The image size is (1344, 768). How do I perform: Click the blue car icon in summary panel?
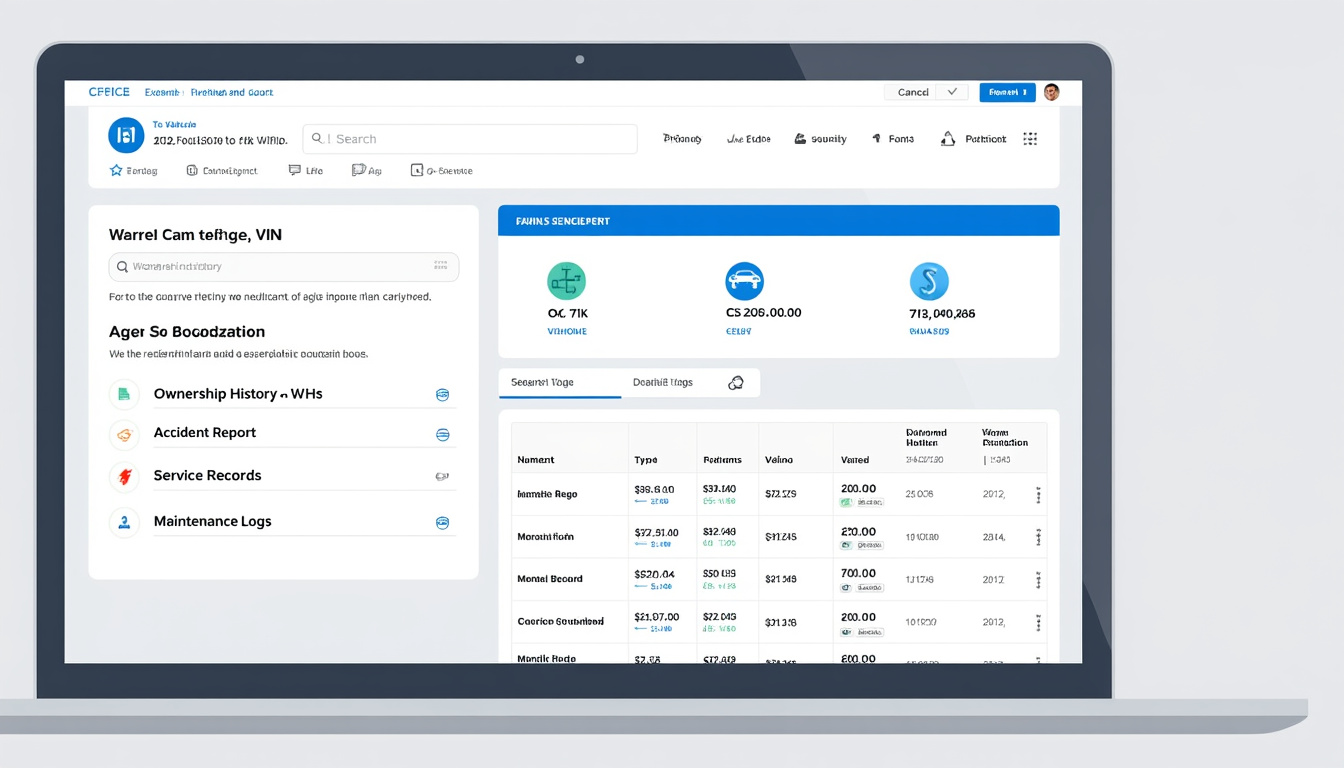pos(743,282)
